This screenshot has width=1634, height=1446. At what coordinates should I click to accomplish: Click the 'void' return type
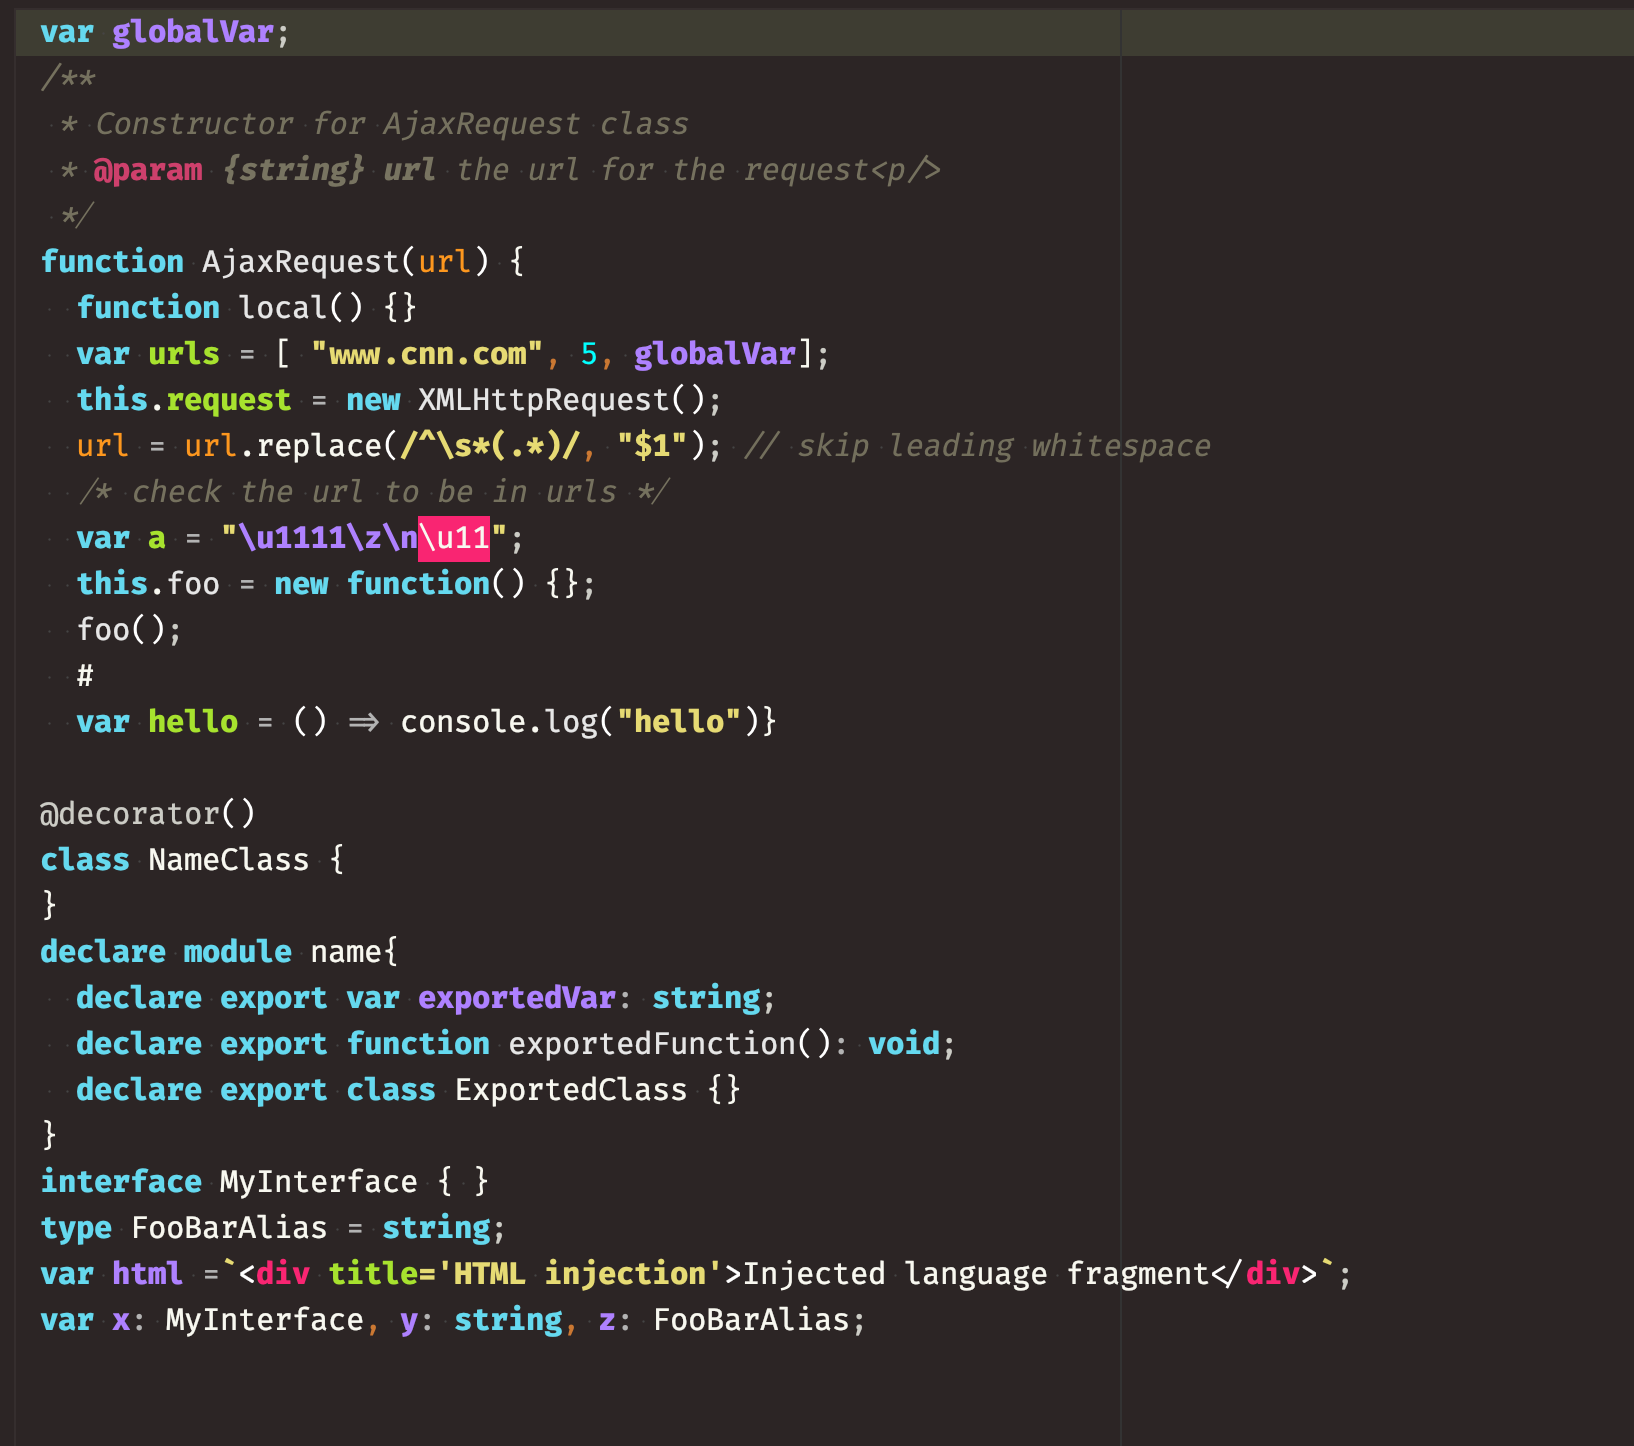click(904, 1044)
